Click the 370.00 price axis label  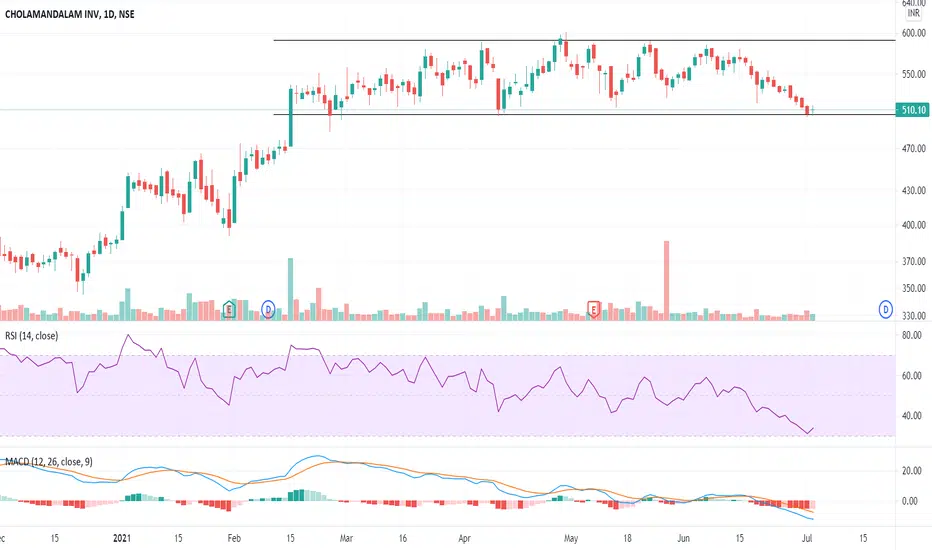coord(914,262)
